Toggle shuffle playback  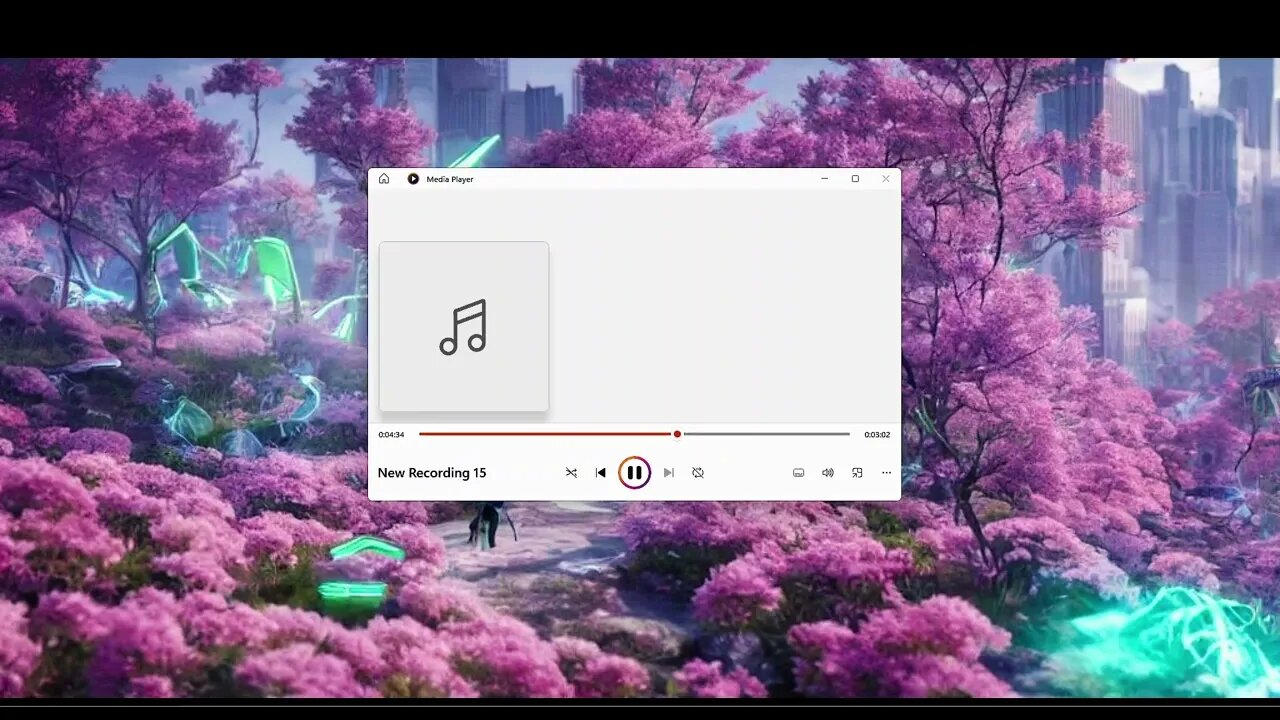571,473
